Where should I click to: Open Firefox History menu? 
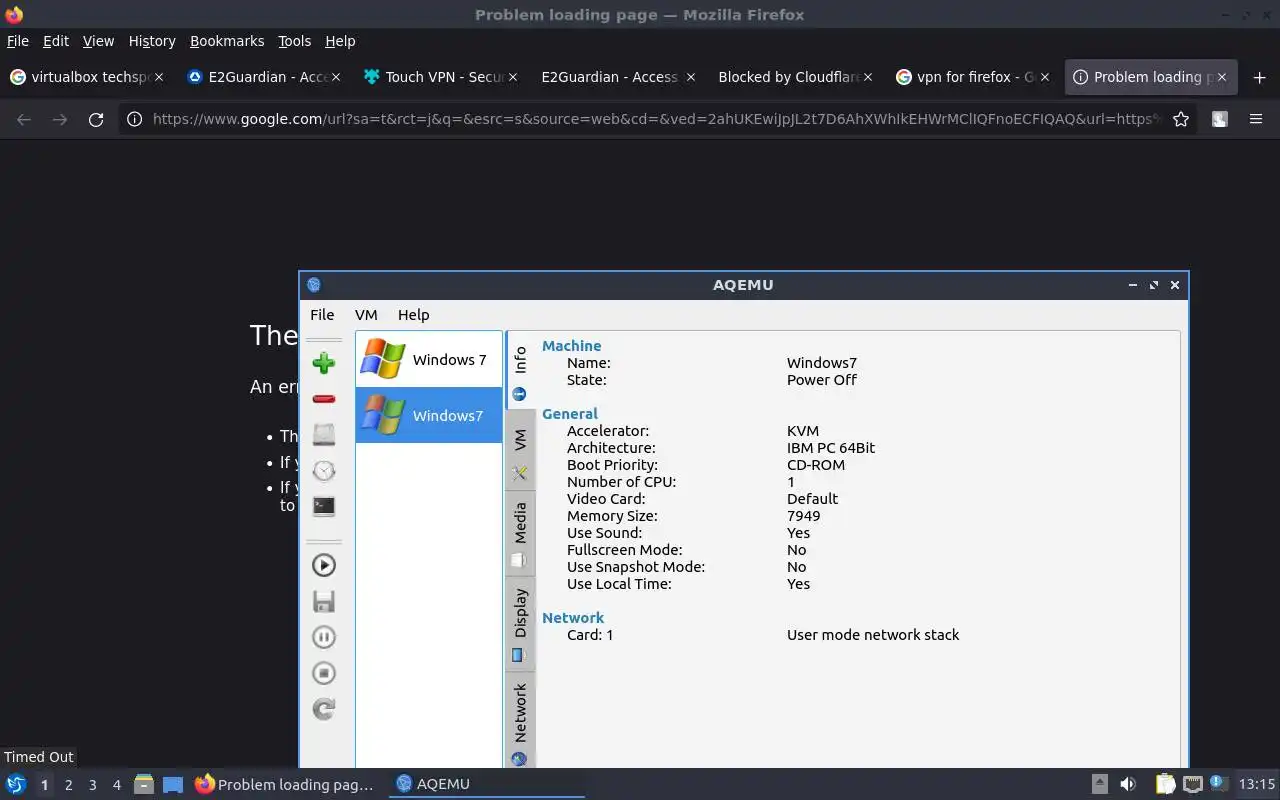(x=152, y=41)
